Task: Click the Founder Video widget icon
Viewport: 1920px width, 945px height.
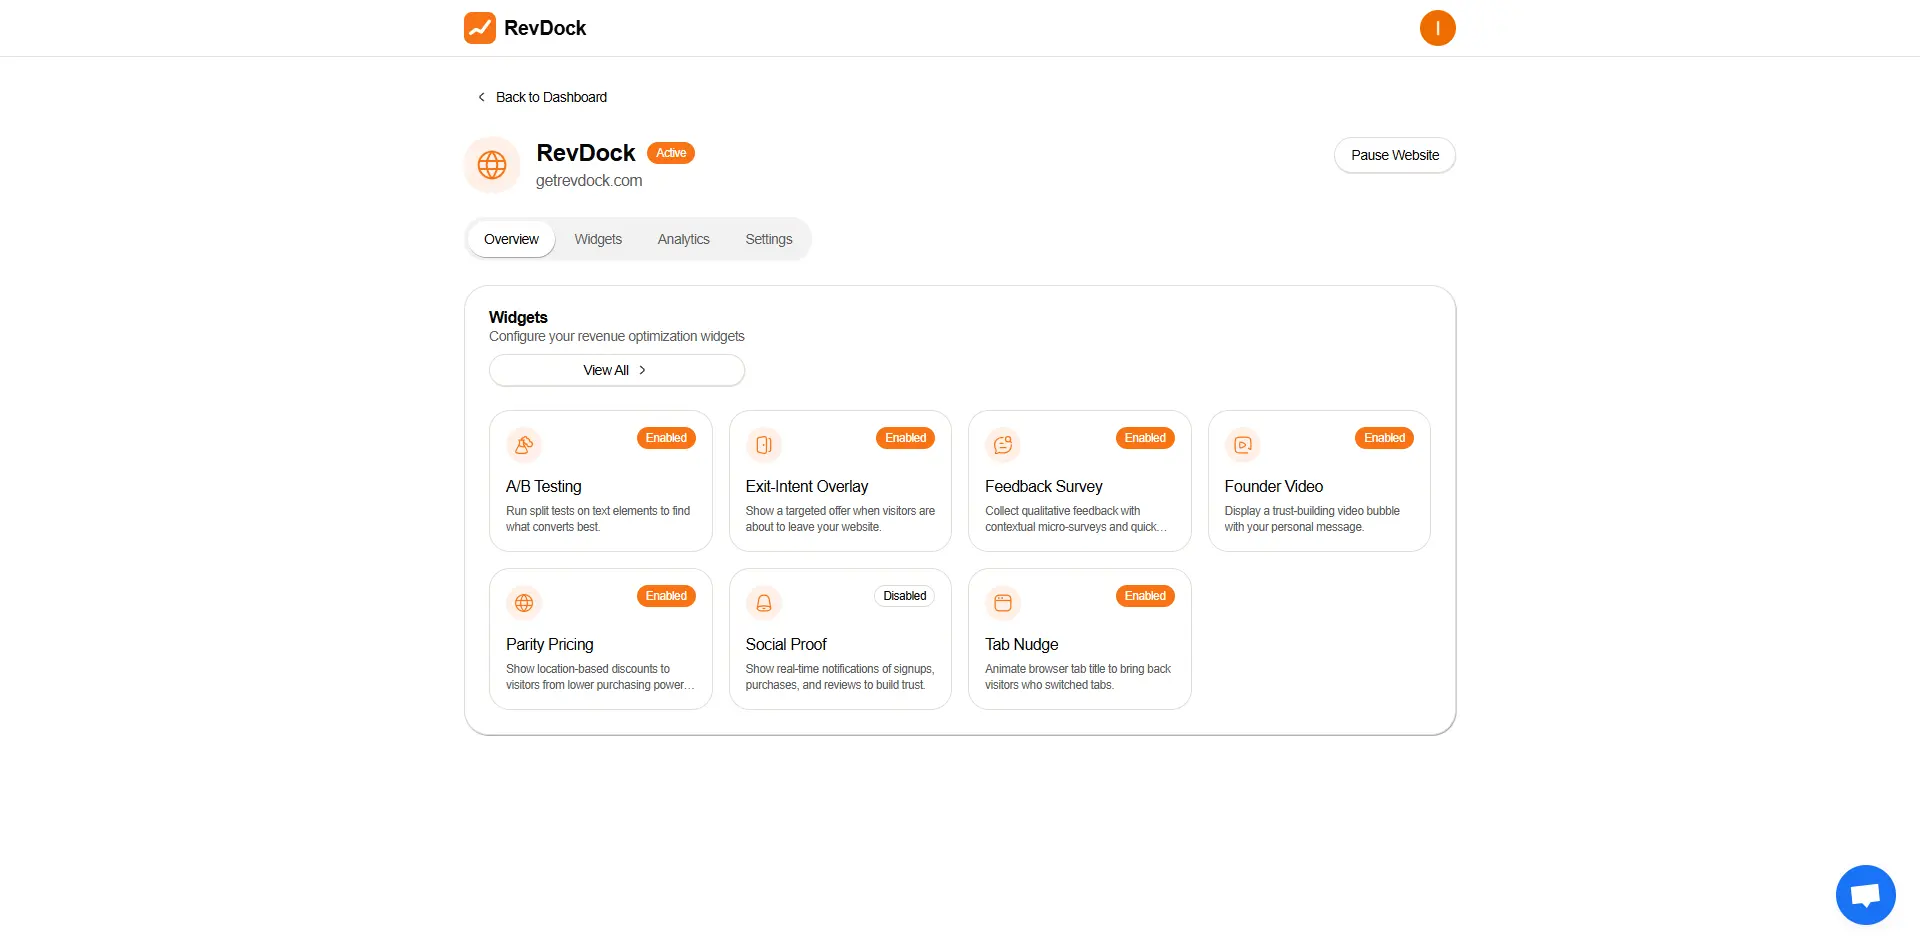Action: 1243,445
